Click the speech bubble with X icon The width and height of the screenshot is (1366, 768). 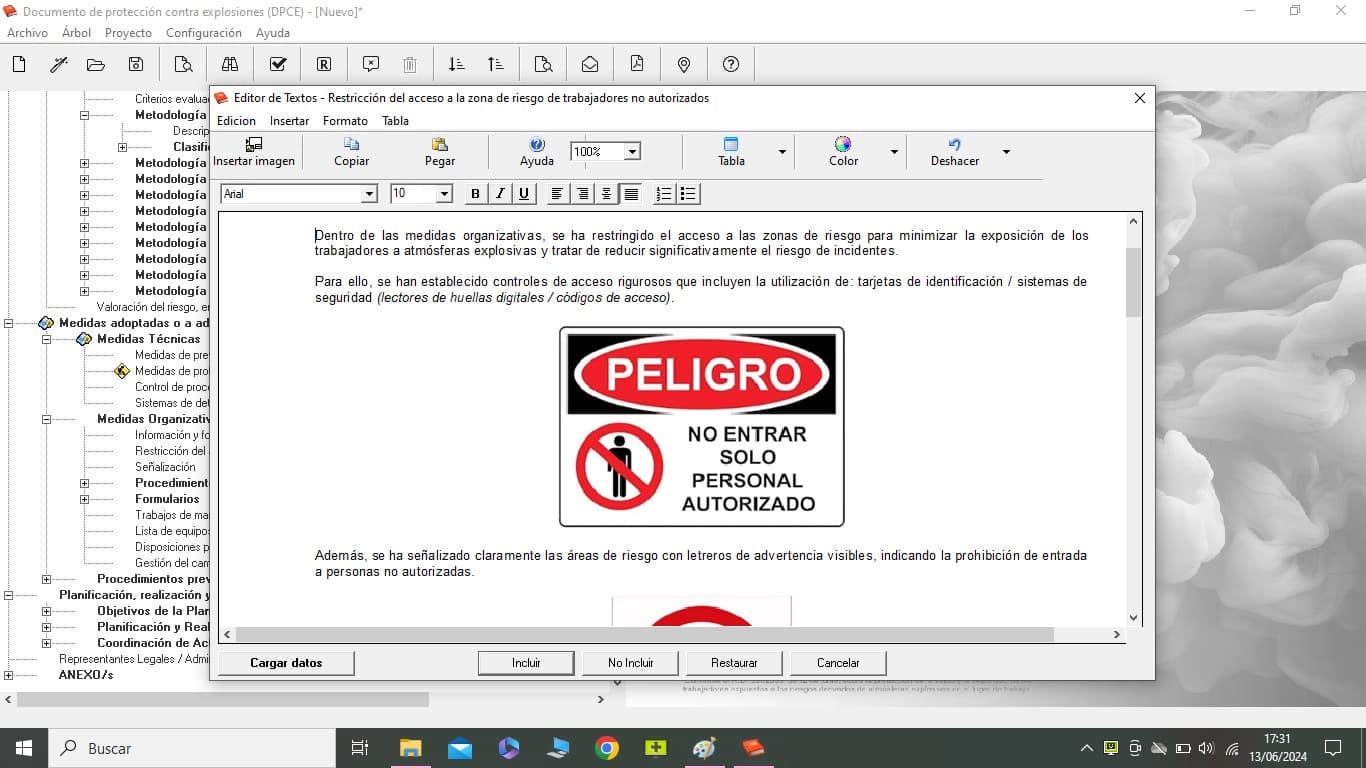point(371,64)
